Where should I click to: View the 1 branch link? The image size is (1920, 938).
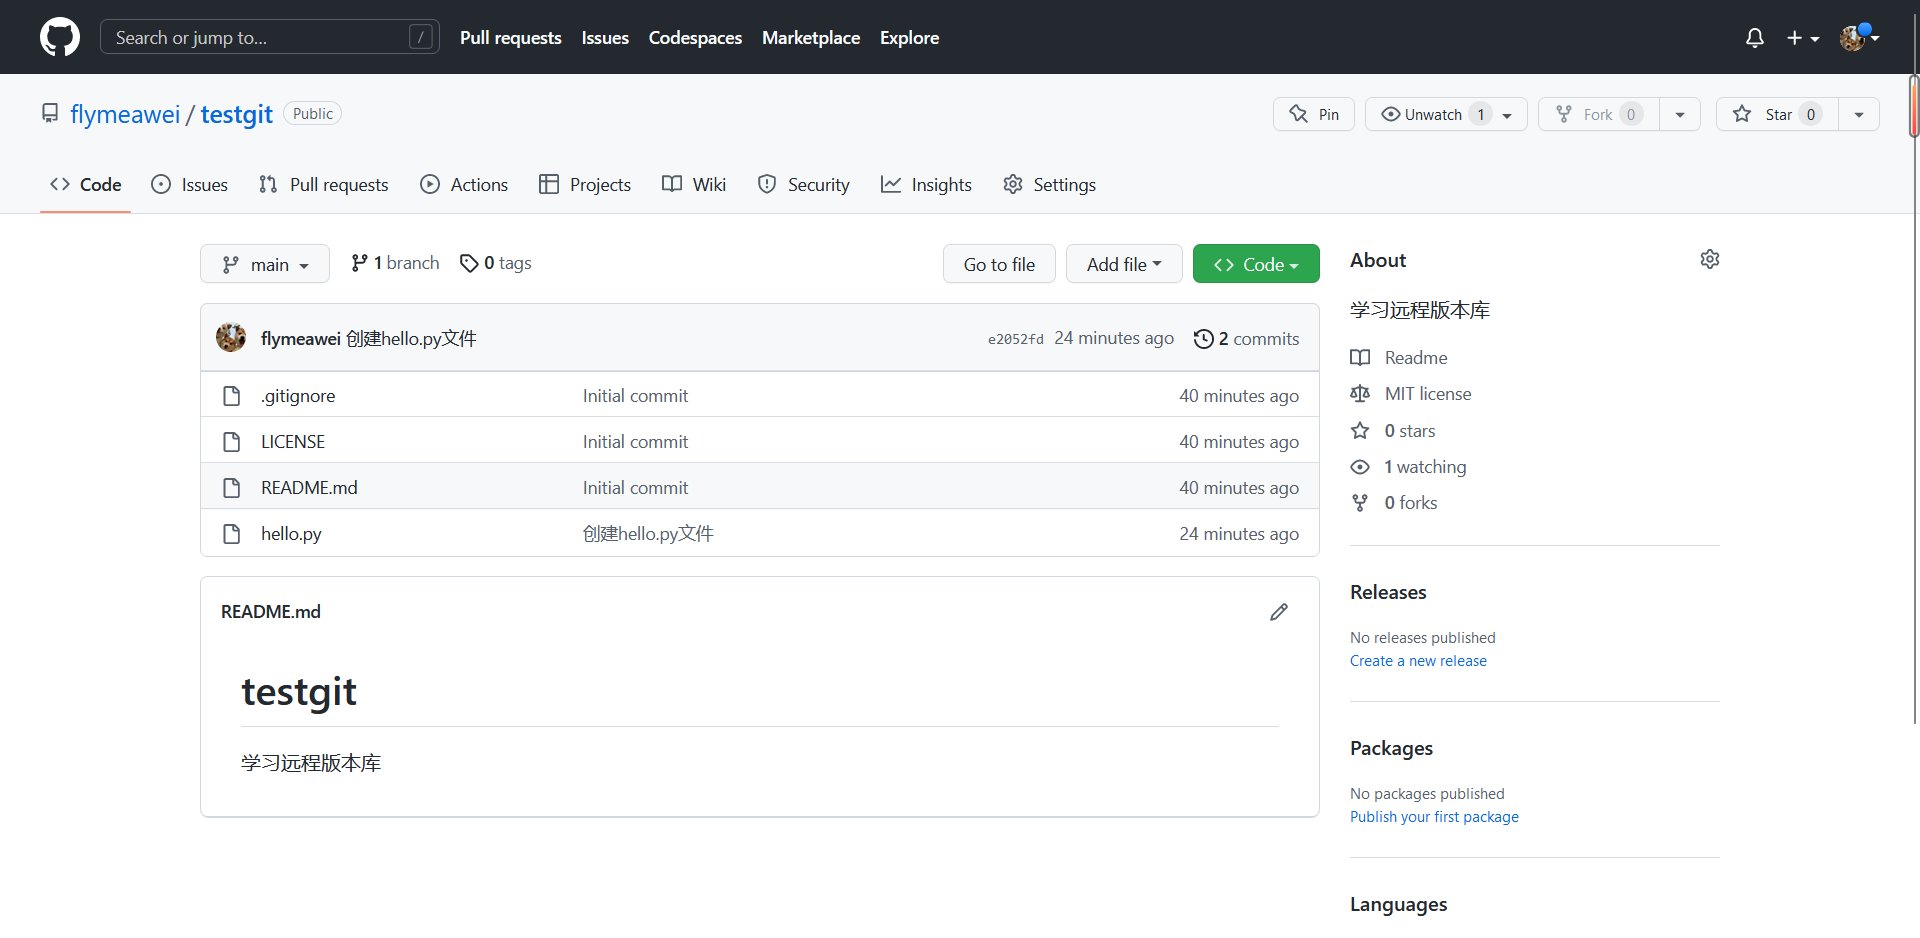[x=395, y=263]
